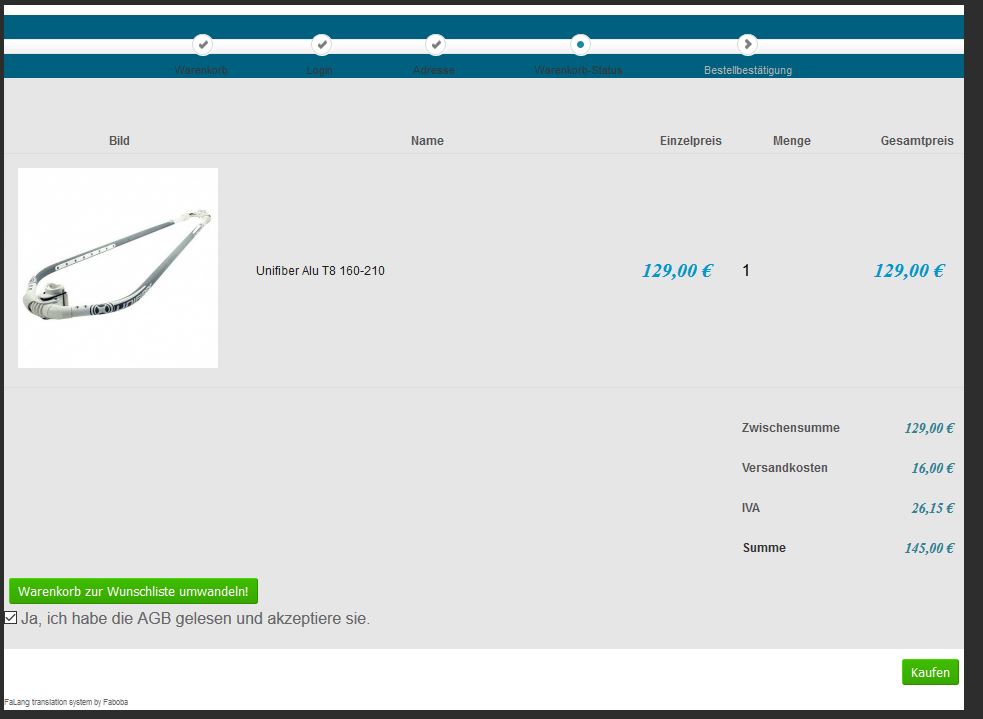Viewport: 983px width, 719px height.
Task: Click the IVA label
Action: 750,508
